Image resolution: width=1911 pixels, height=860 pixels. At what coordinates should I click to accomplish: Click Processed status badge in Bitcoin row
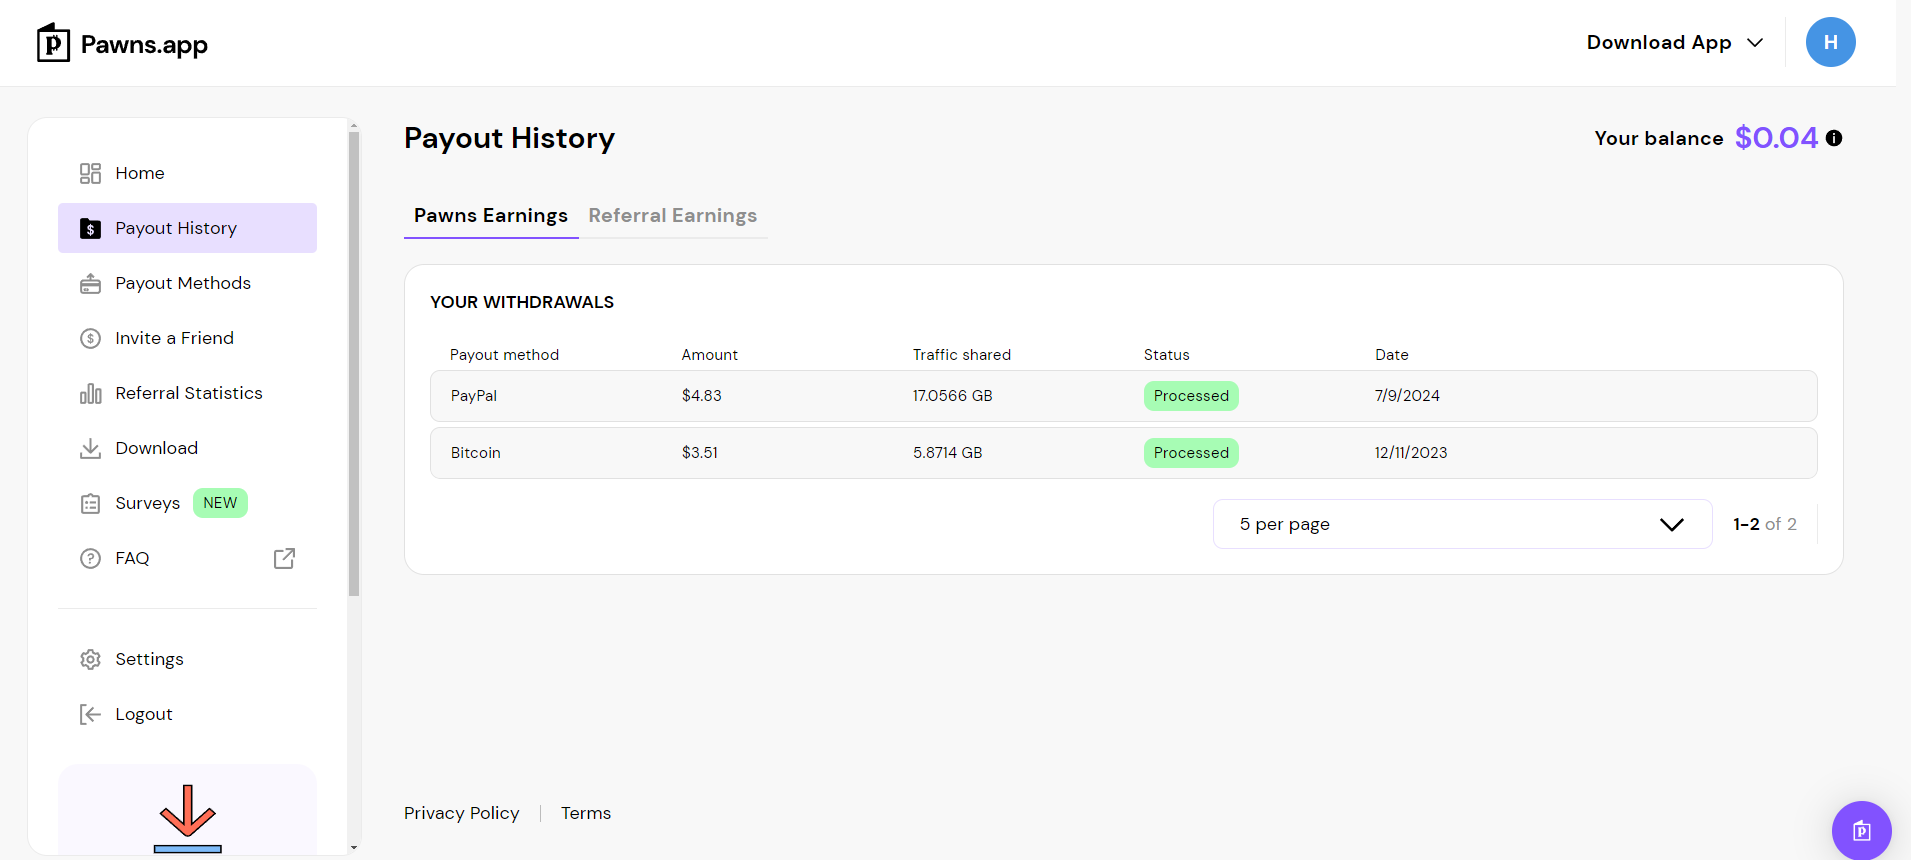[x=1191, y=453]
